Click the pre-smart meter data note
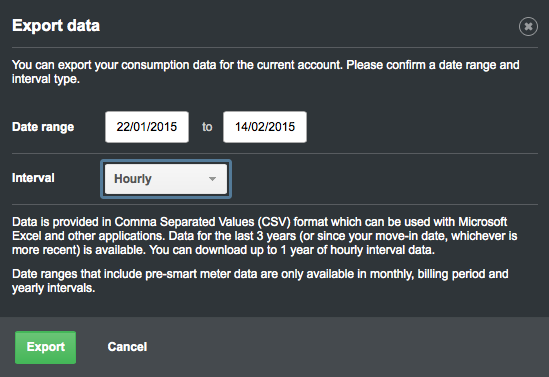The height and width of the screenshot is (377, 549). point(260,281)
